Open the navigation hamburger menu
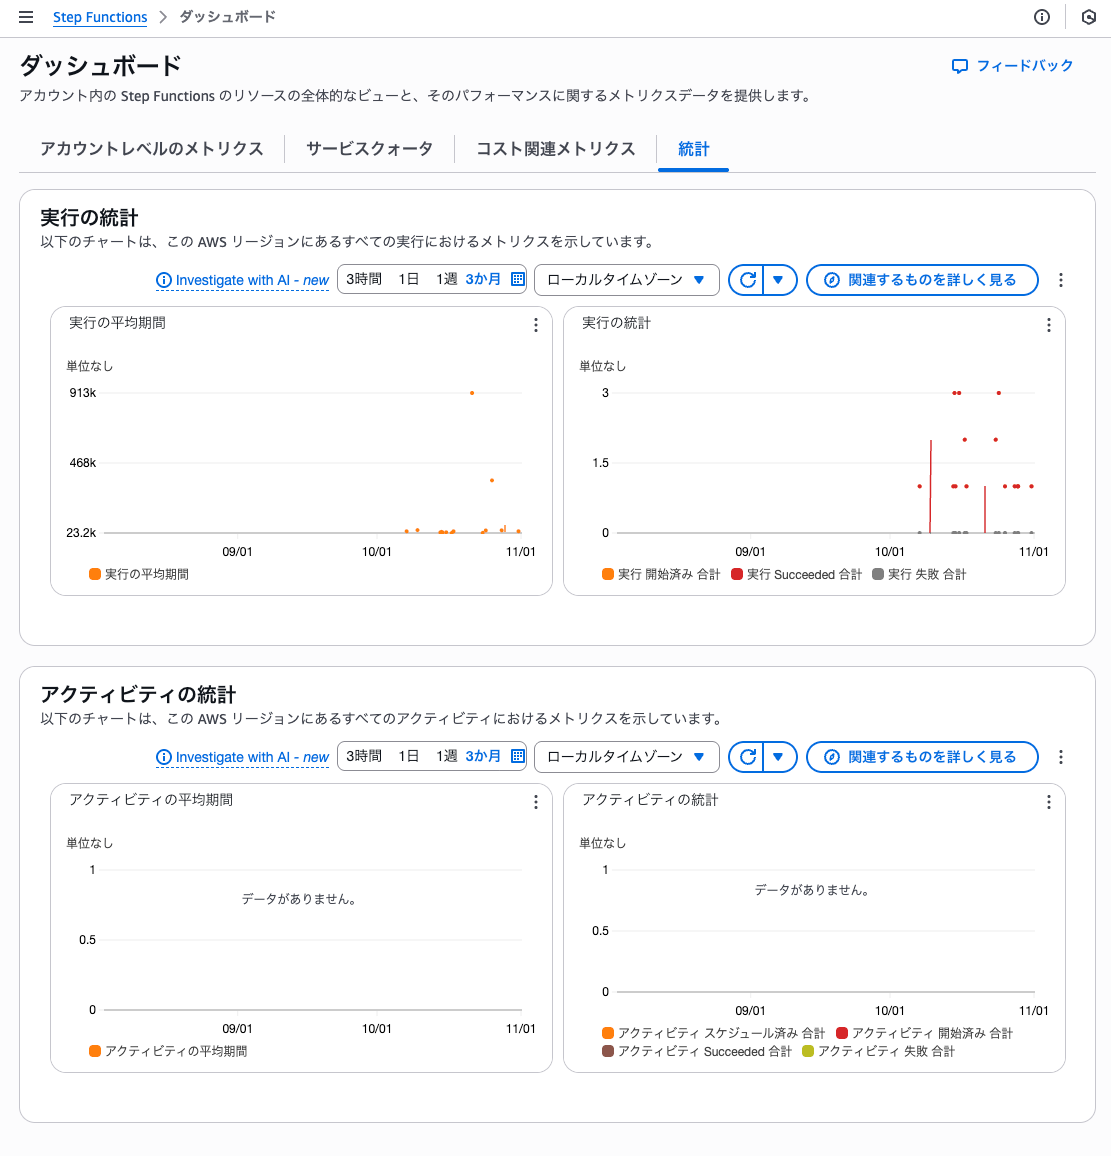 [x=26, y=16]
